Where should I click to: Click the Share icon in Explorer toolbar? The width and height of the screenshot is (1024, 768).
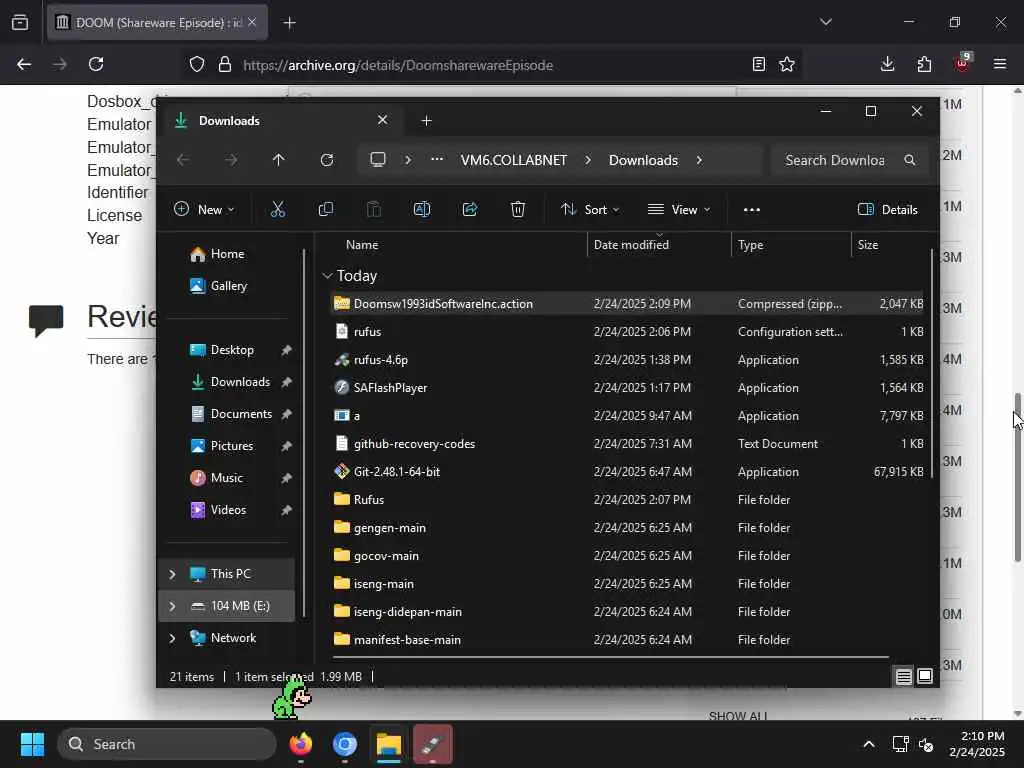(470, 209)
